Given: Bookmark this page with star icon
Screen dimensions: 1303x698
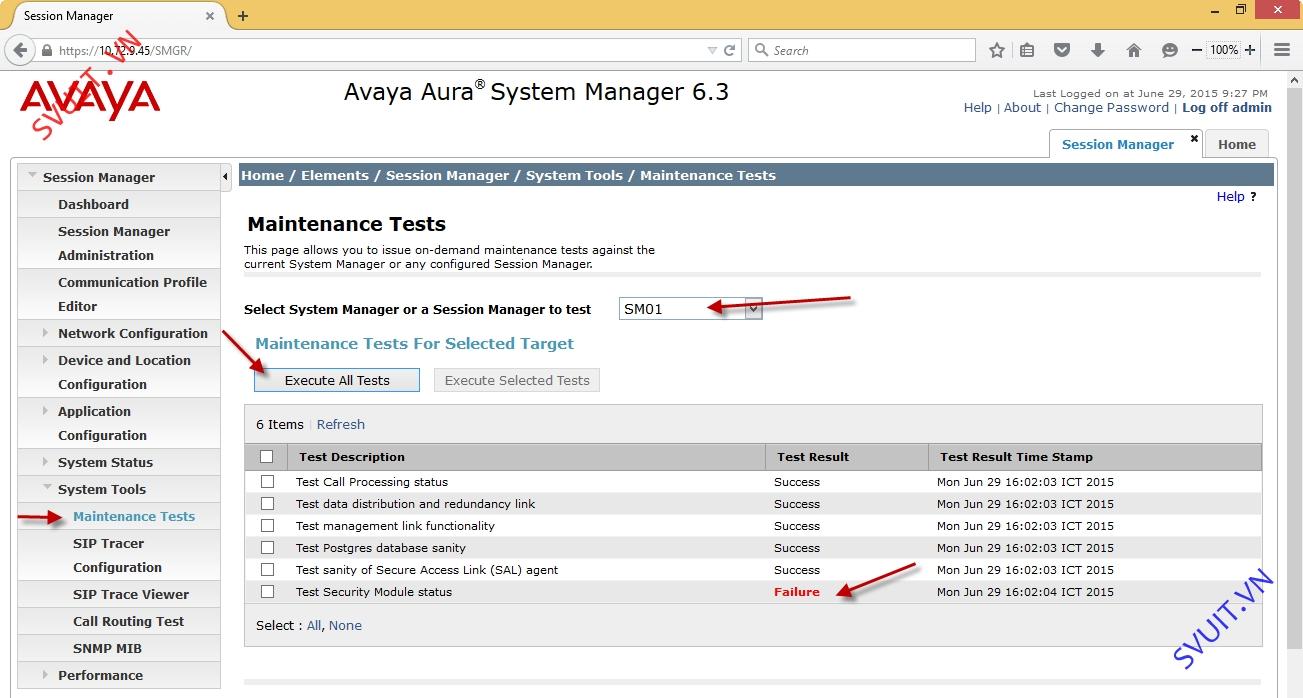Looking at the screenshot, I should [997, 50].
